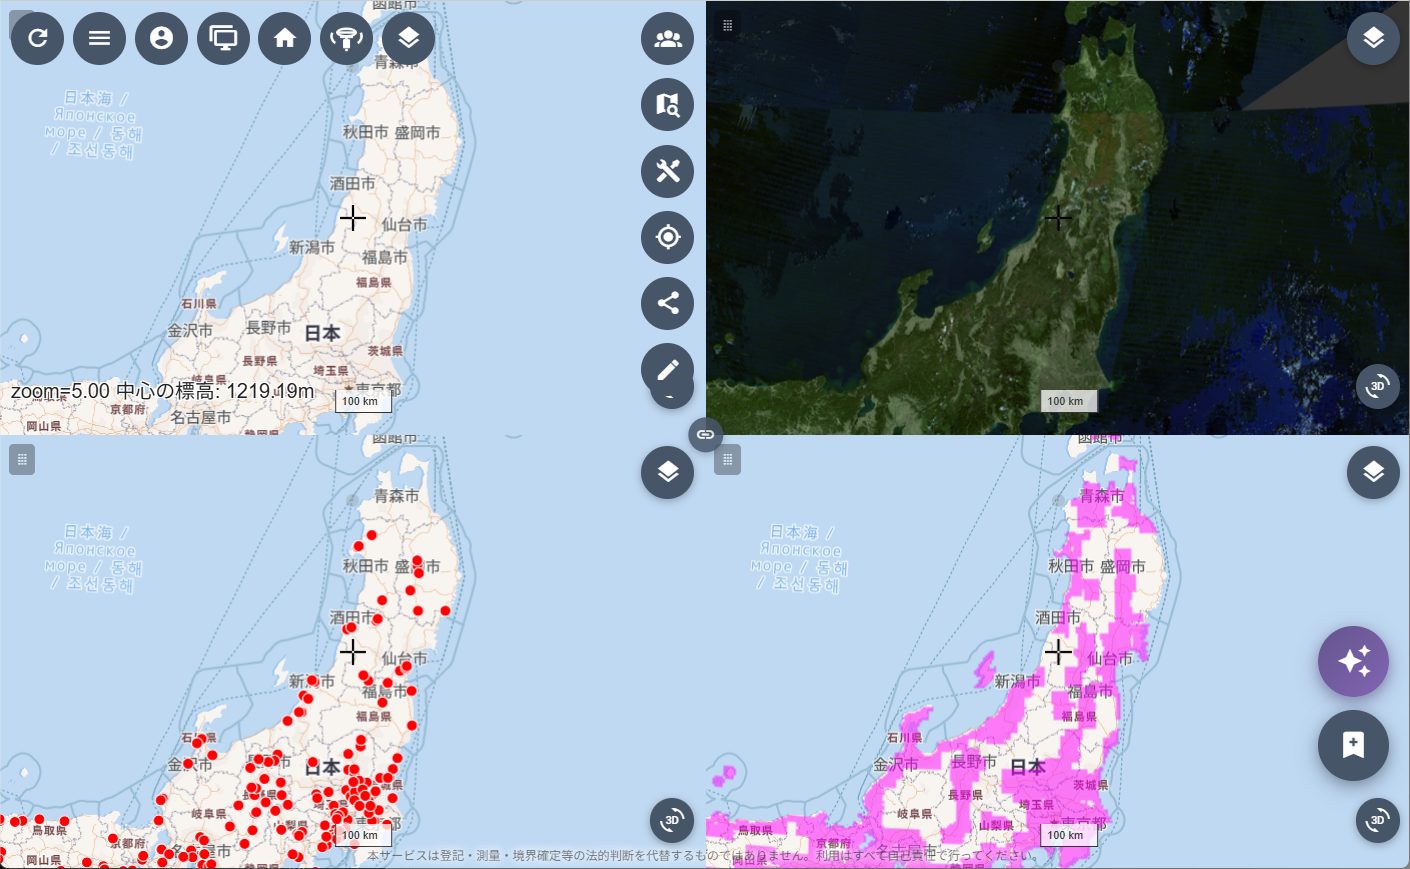Toggle 3D view on the red-dot map
This screenshot has height=869, width=1410.
click(672, 820)
